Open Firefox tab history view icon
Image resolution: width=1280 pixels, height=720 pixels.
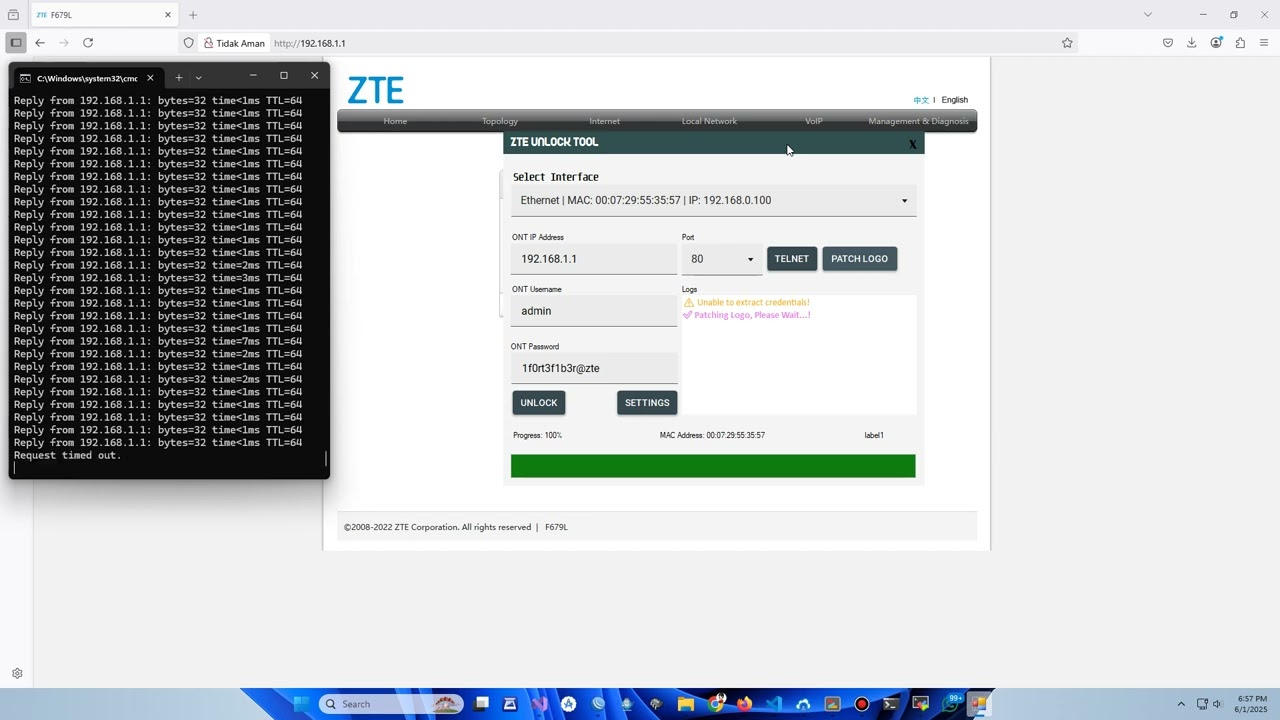coord(13,15)
